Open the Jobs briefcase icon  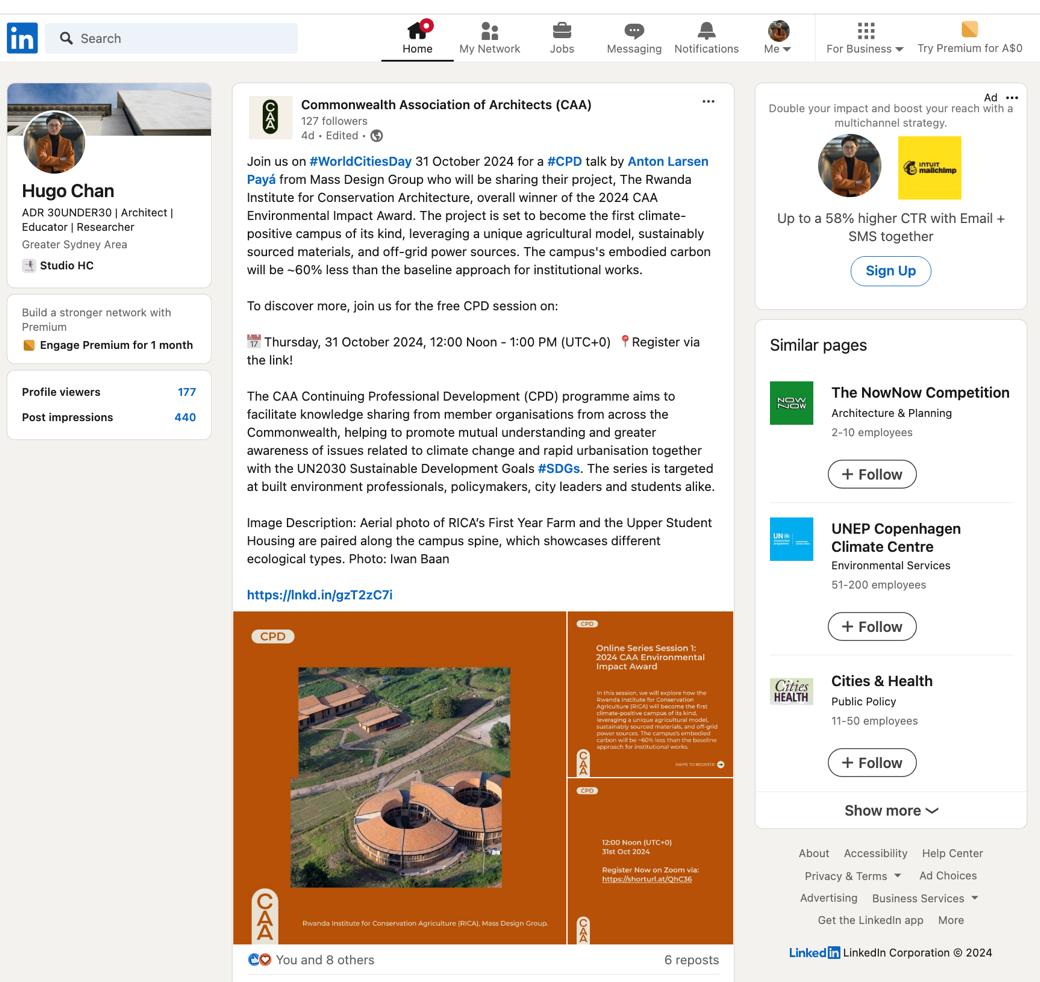562,31
